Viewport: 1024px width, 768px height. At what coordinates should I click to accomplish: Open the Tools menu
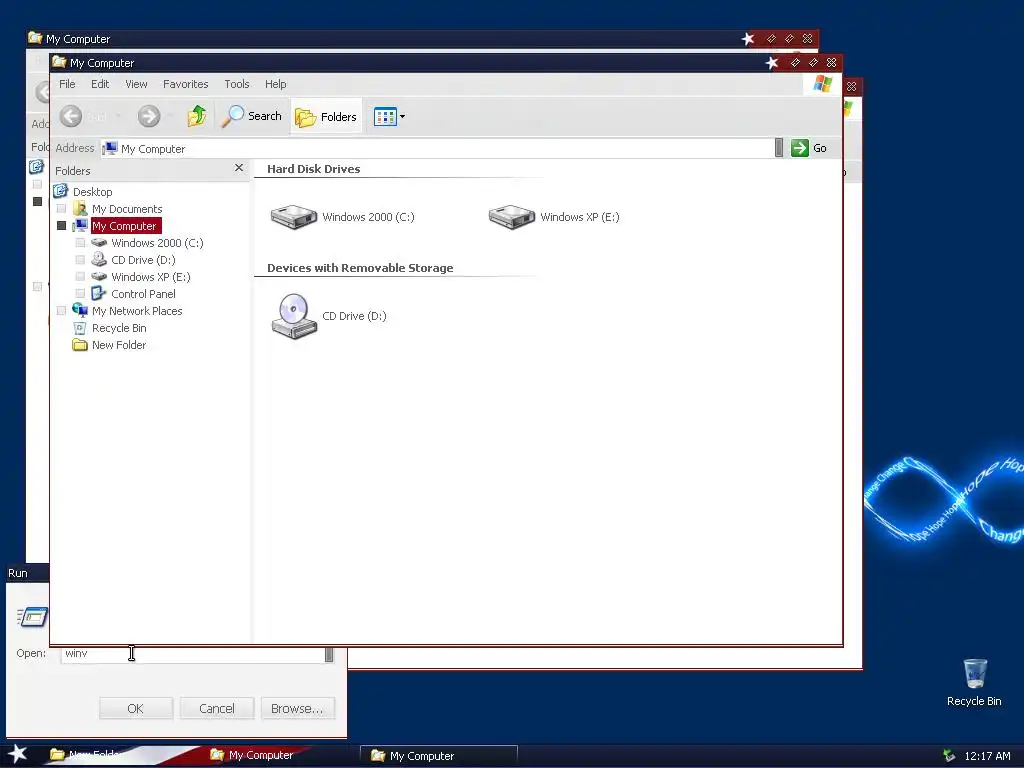pyautogui.click(x=236, y=84)
